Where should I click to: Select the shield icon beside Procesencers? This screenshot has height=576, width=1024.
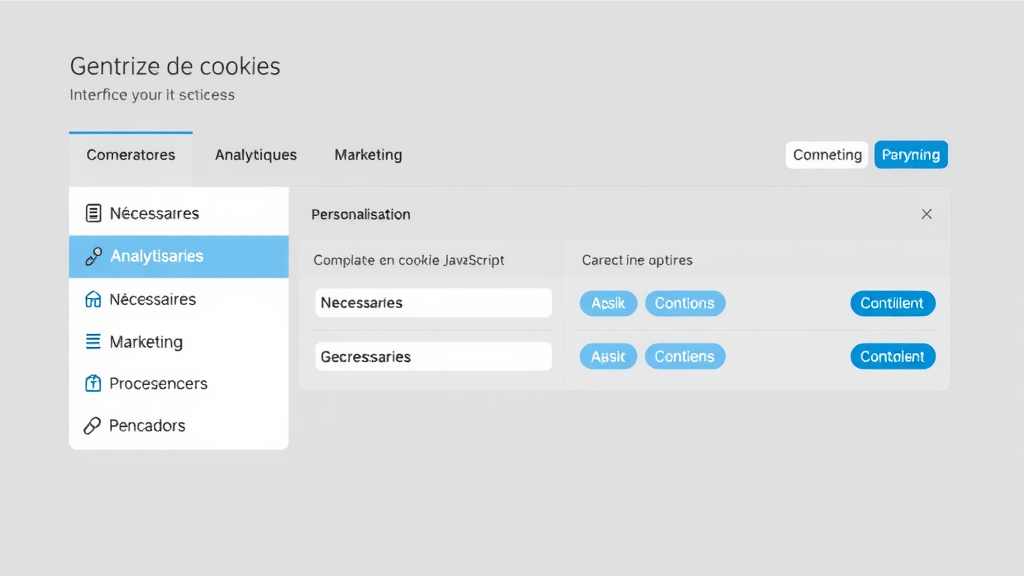[94, 383]
